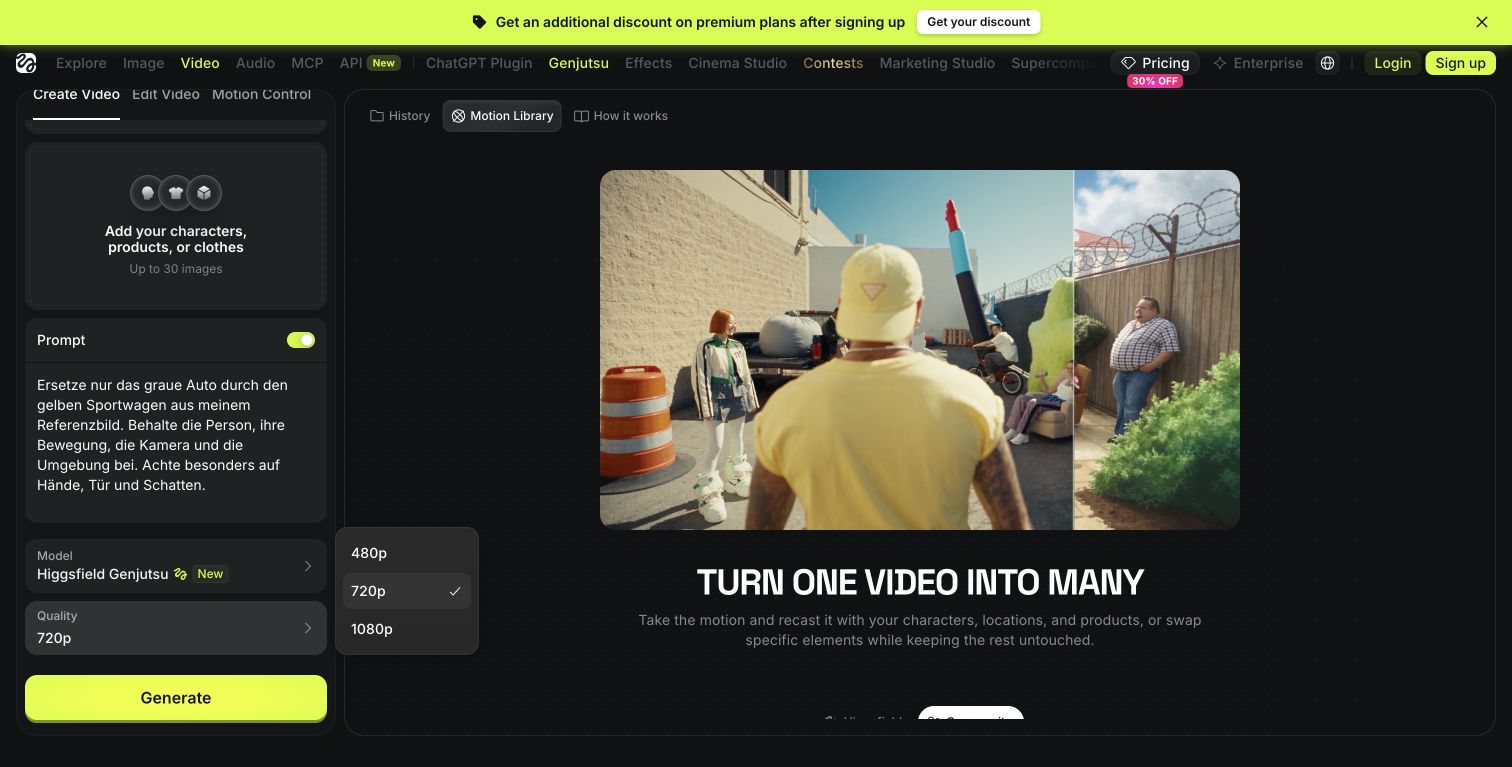Click the Genjutsu model logo icon
This screenshot has height=767, width=1512.
(x=180, y=574)
